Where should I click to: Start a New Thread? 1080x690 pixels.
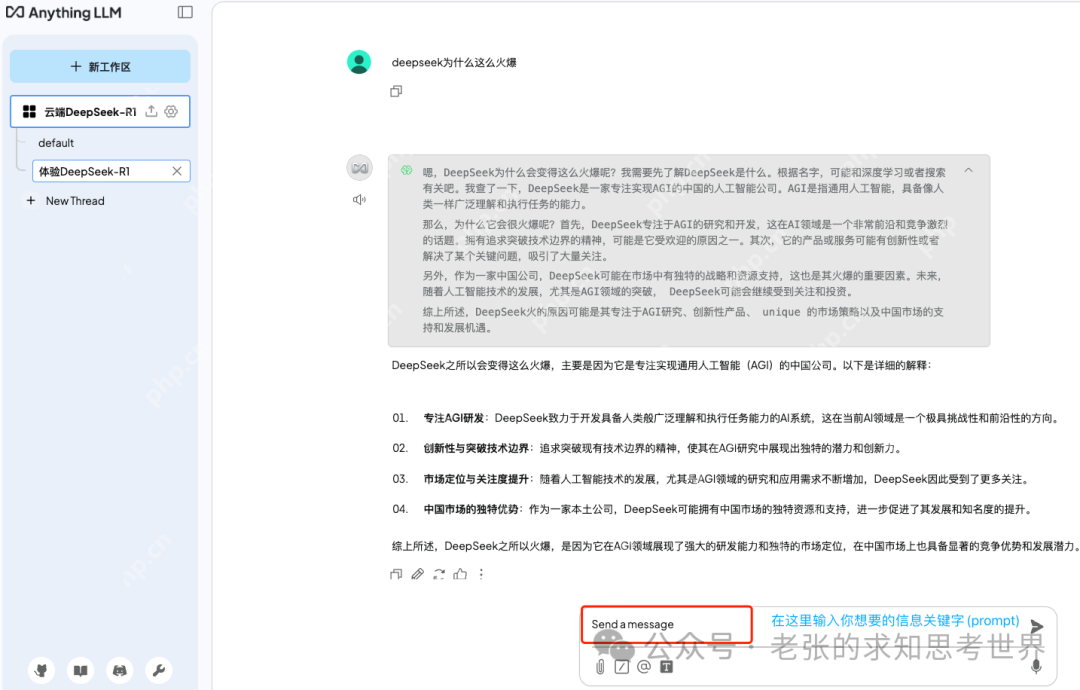pyautogui.click(x=74, y=201)
